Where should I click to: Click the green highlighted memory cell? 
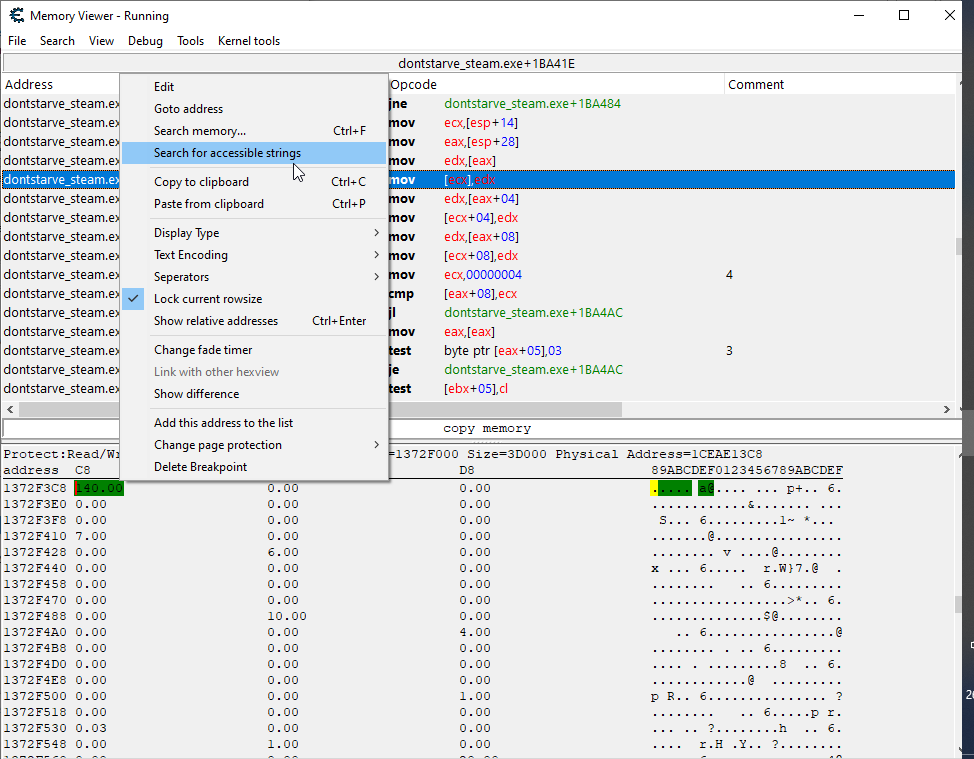click(98, 486)
